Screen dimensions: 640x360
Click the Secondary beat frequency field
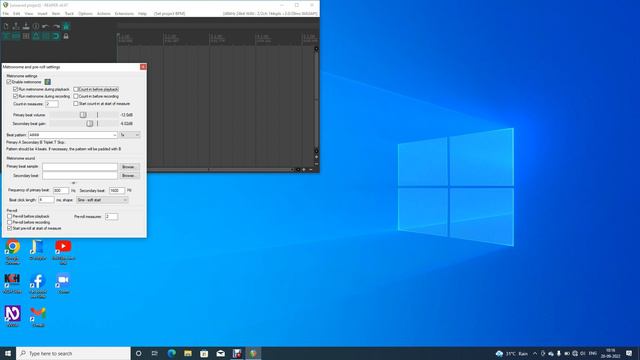coord(117,191)
